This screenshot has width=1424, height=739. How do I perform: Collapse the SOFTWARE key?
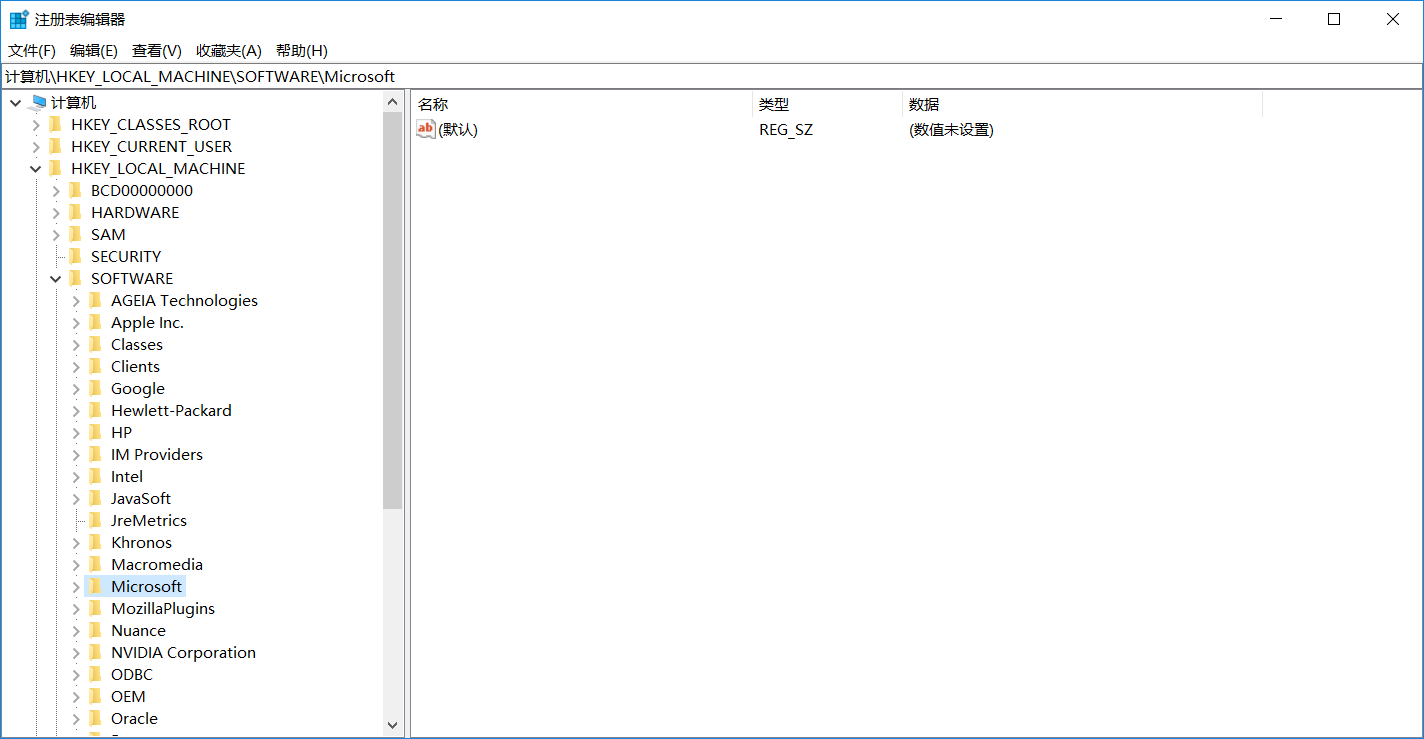pos(56,279)
